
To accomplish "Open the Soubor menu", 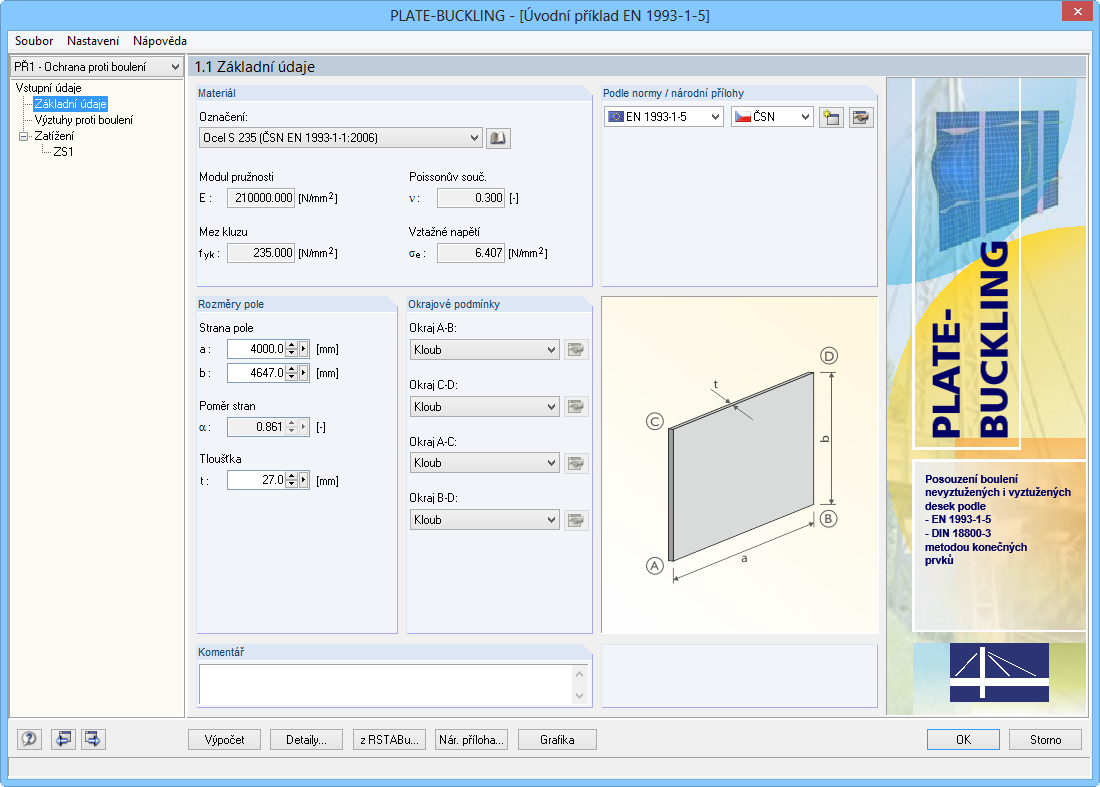I will click(34, 41).
